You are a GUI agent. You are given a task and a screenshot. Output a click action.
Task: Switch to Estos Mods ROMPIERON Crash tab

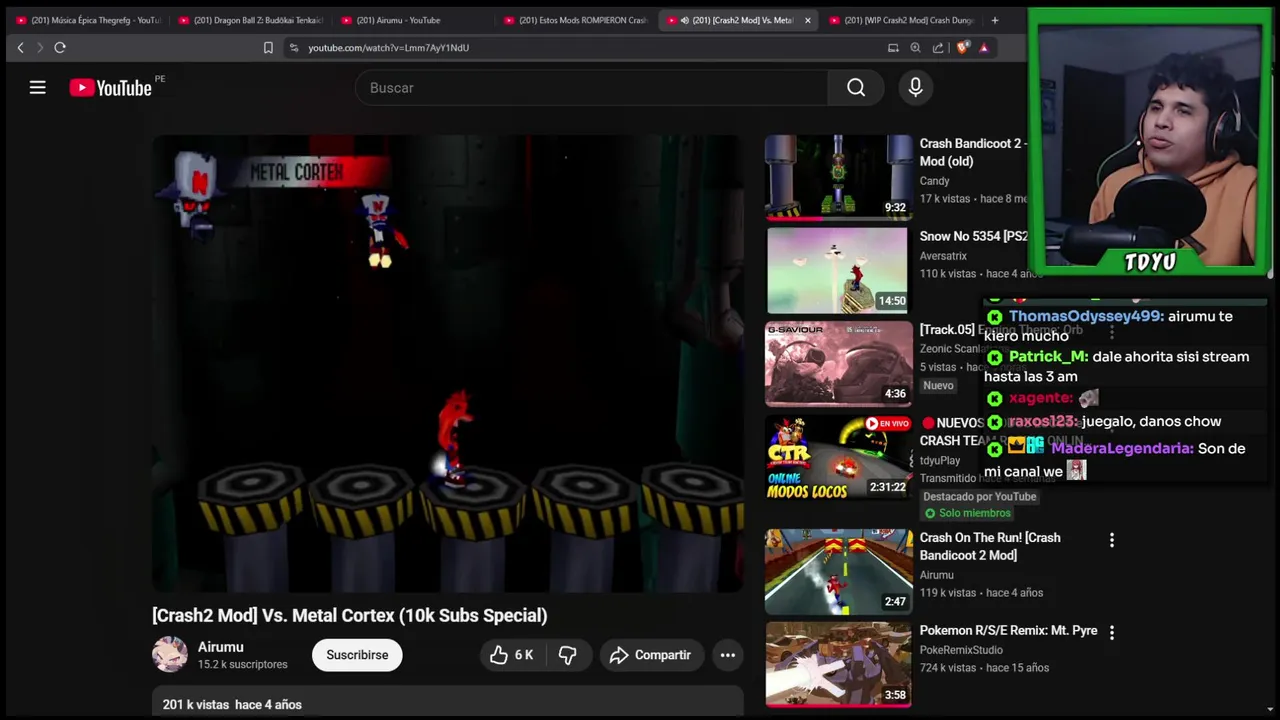(575, 20)
